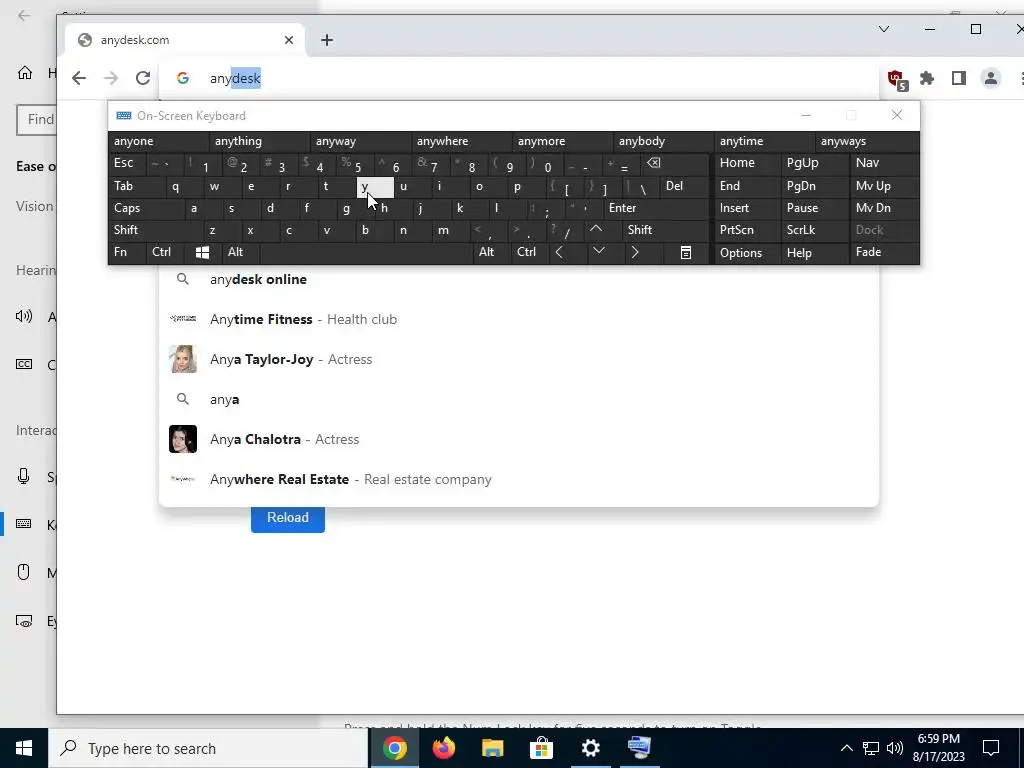The height and width of the screenshot is (768, 1024).
Task: Select 'Anya Taylor-Joy' suggestion
Action: pyautogui.click(x=519, y=359)
